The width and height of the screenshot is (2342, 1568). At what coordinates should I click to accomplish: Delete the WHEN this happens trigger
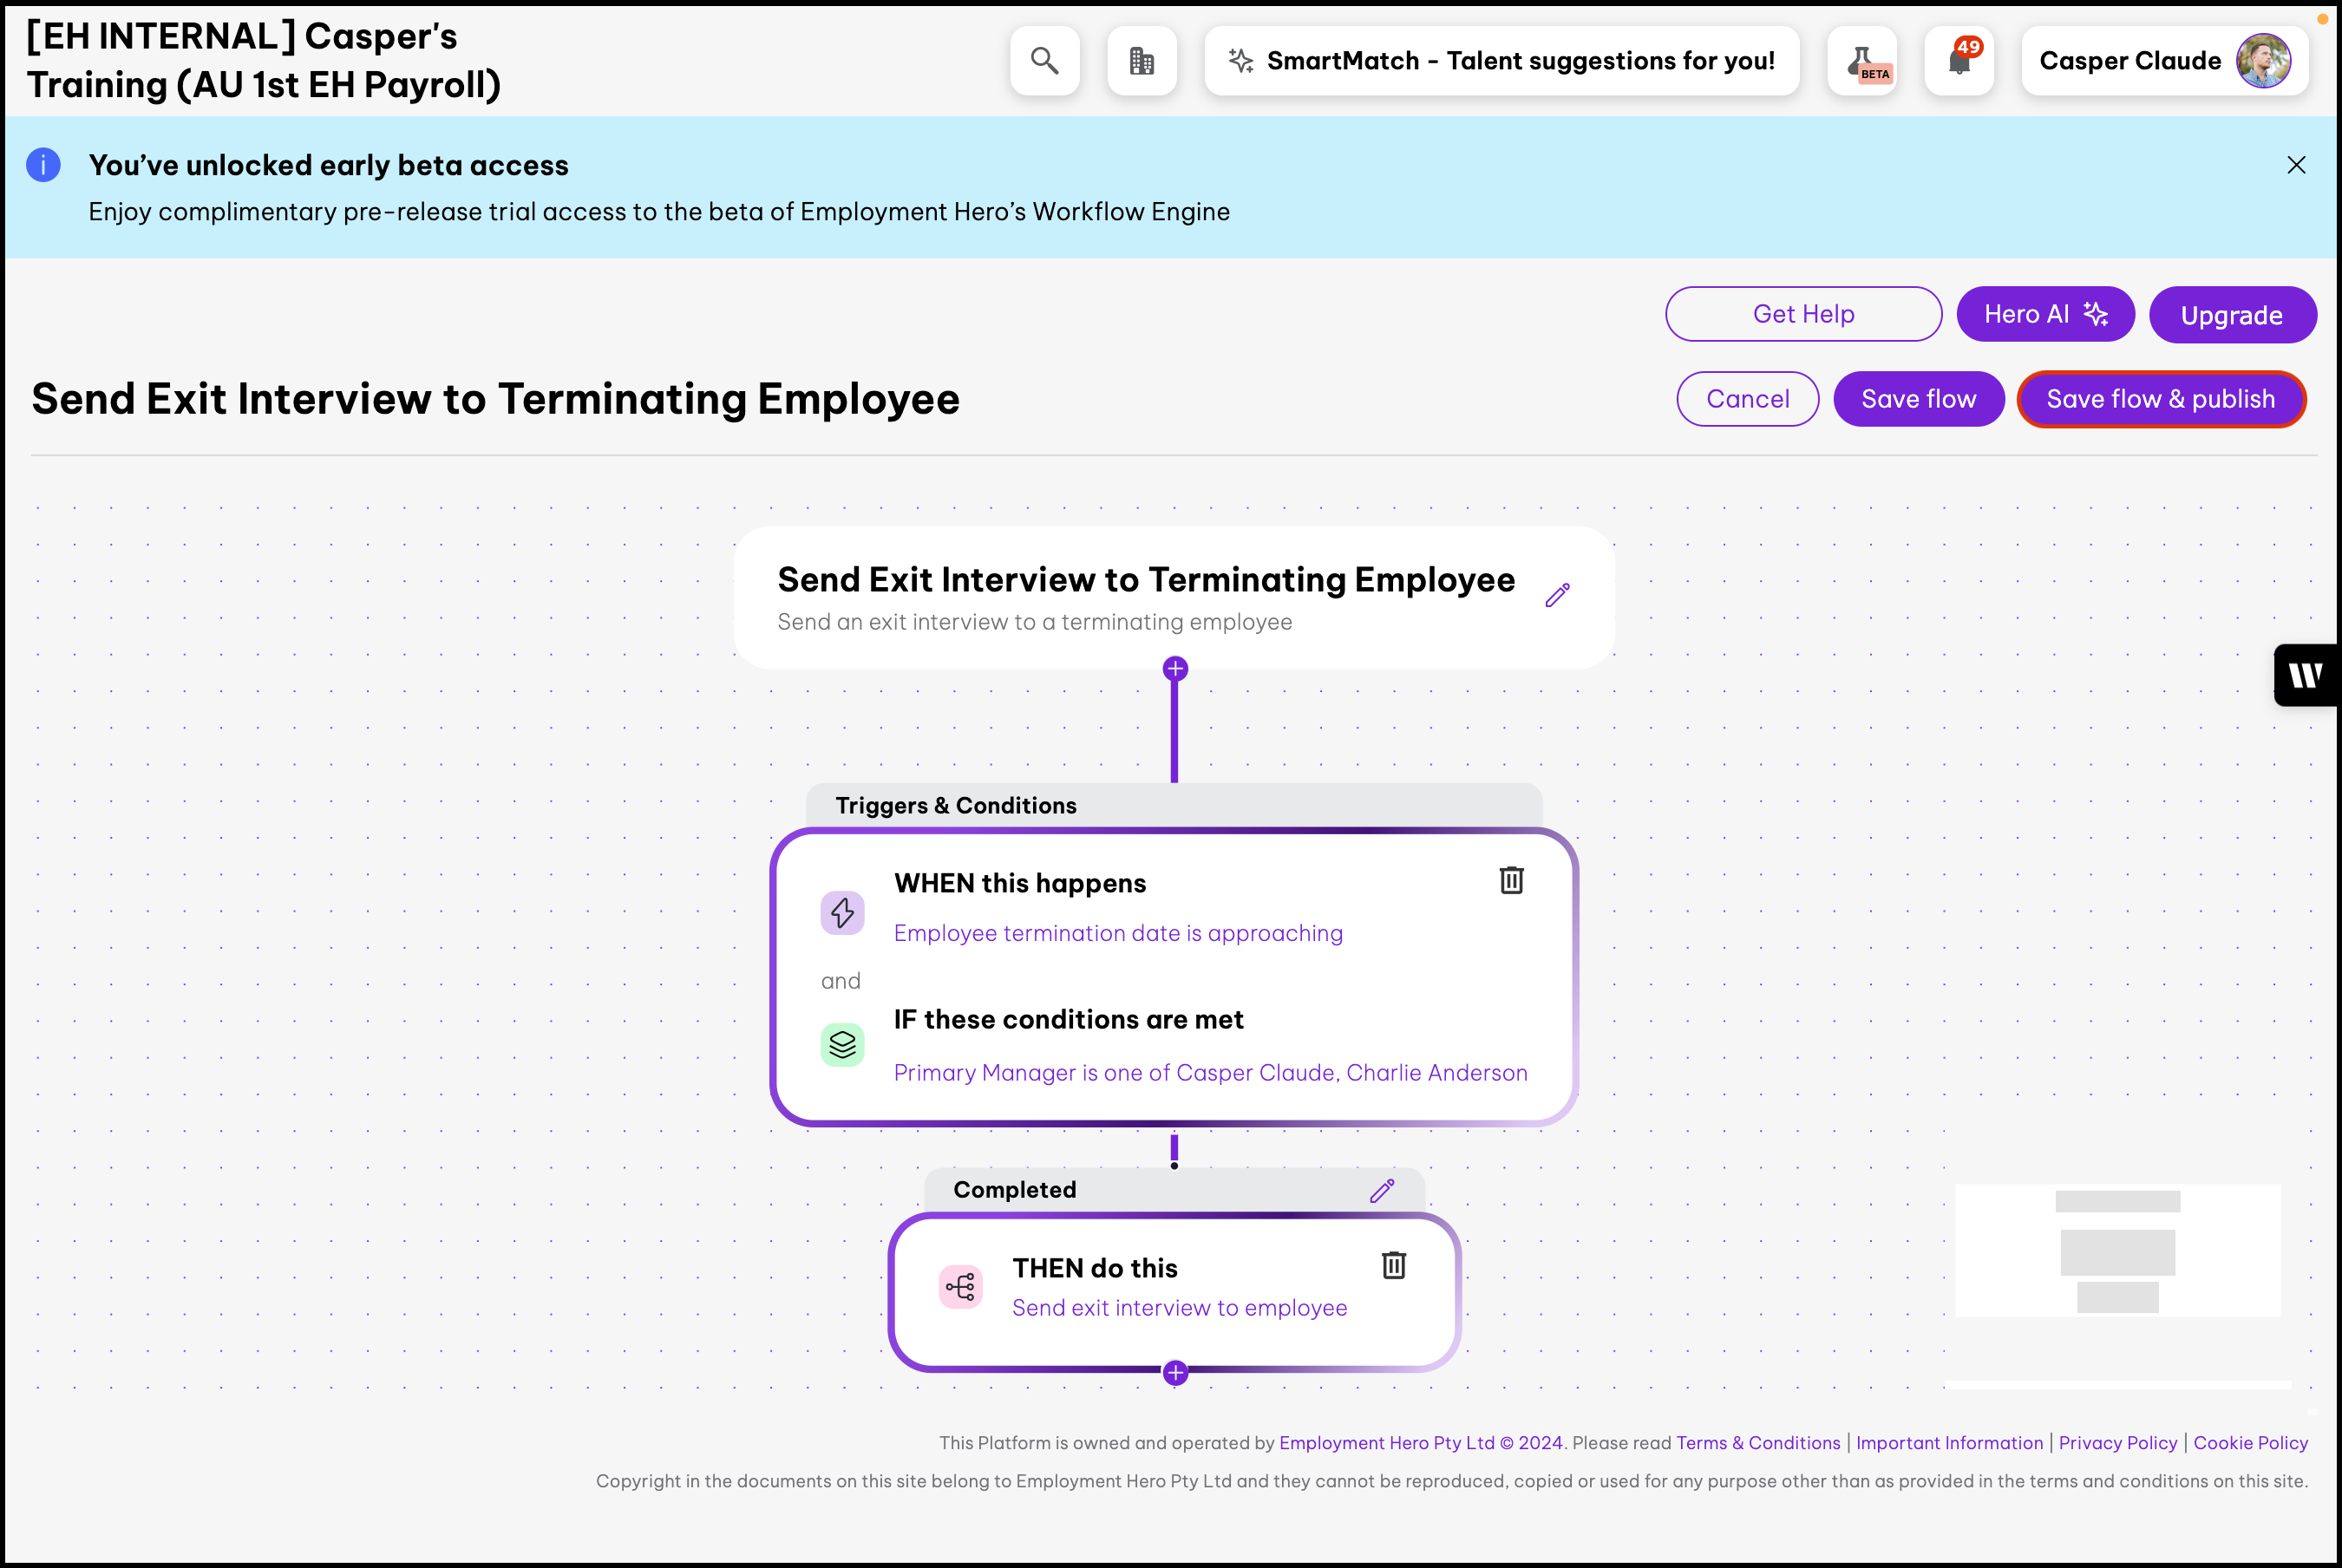[1511, 880]
